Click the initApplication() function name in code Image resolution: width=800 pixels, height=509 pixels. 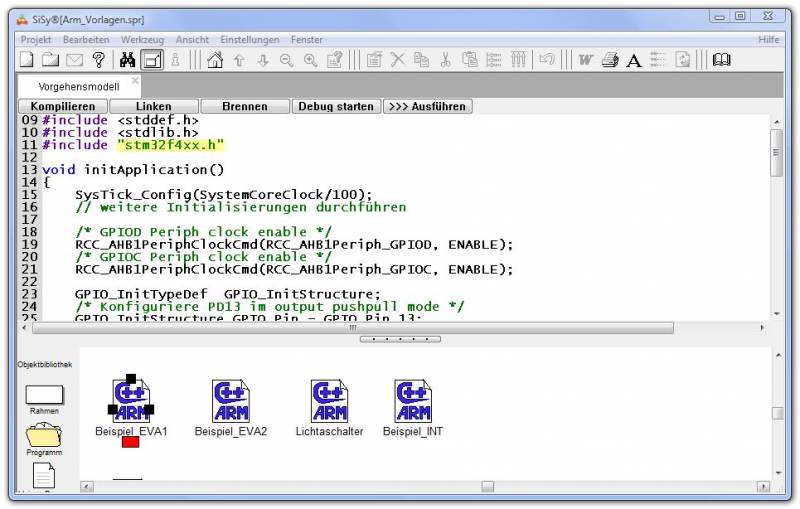click(154, 169)
